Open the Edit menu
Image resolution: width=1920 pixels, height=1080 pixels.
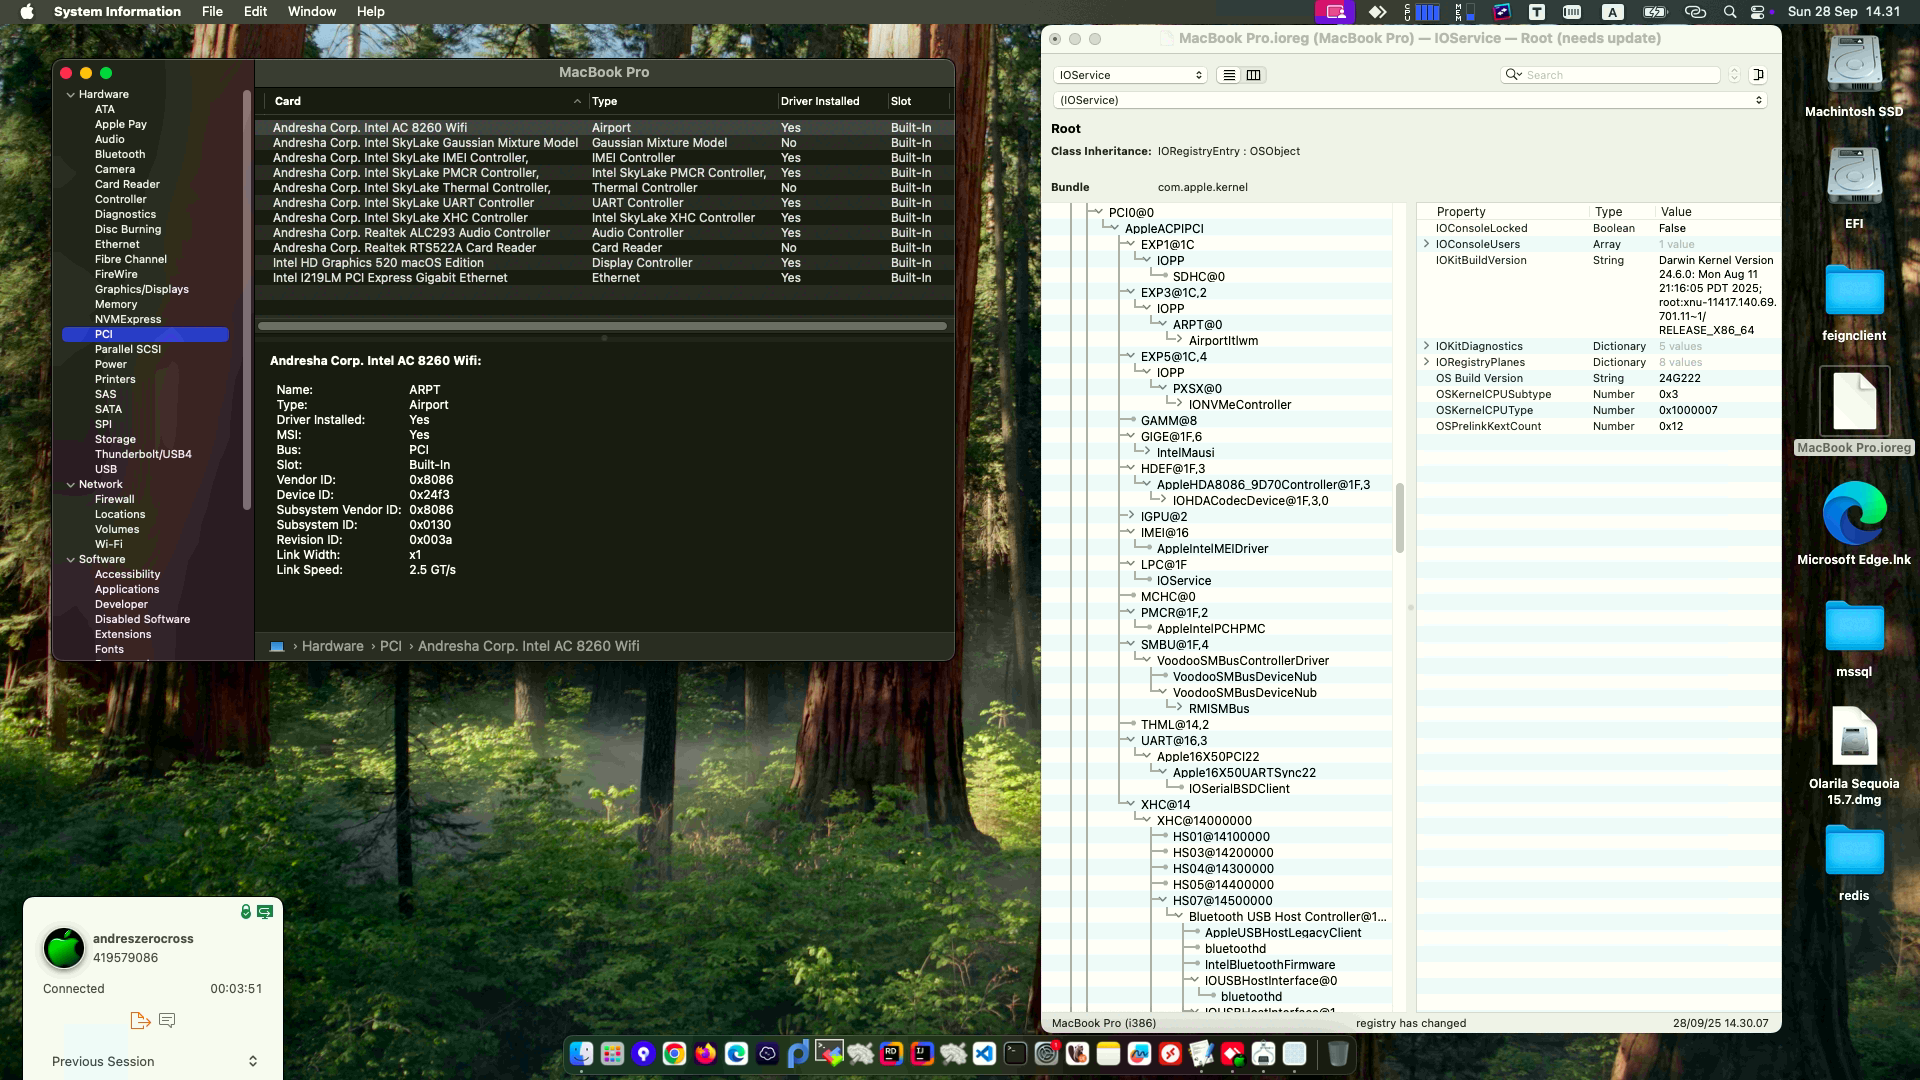255,11
